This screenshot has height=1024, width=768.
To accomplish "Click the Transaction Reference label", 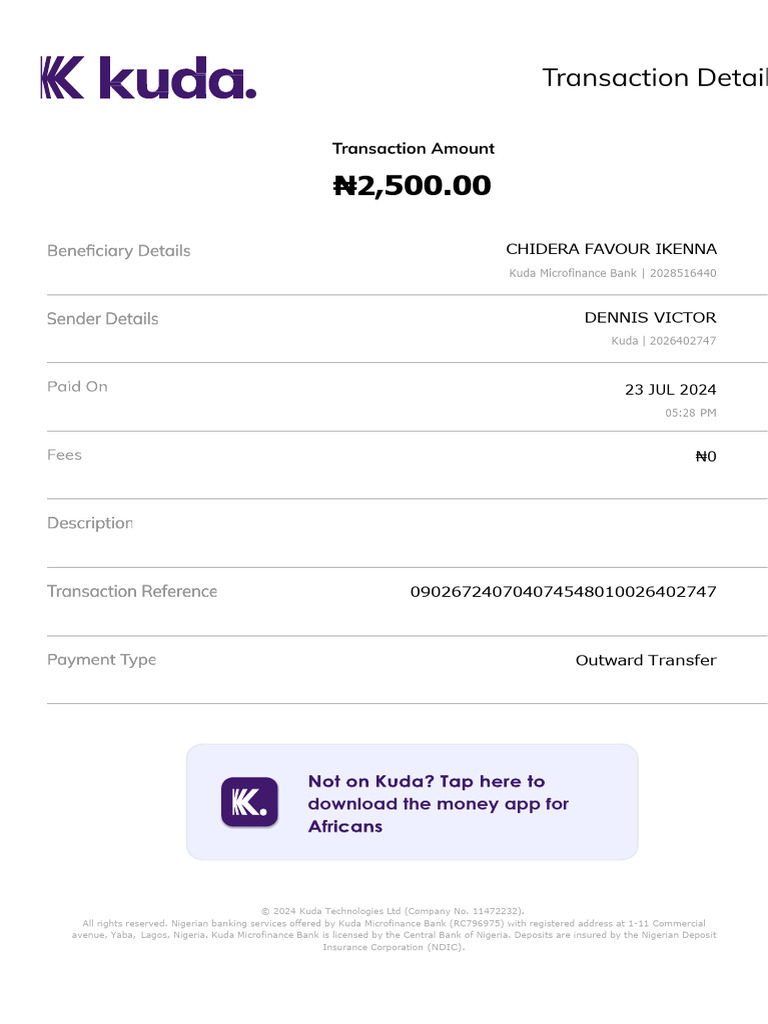I will click(x=131, y=591).
